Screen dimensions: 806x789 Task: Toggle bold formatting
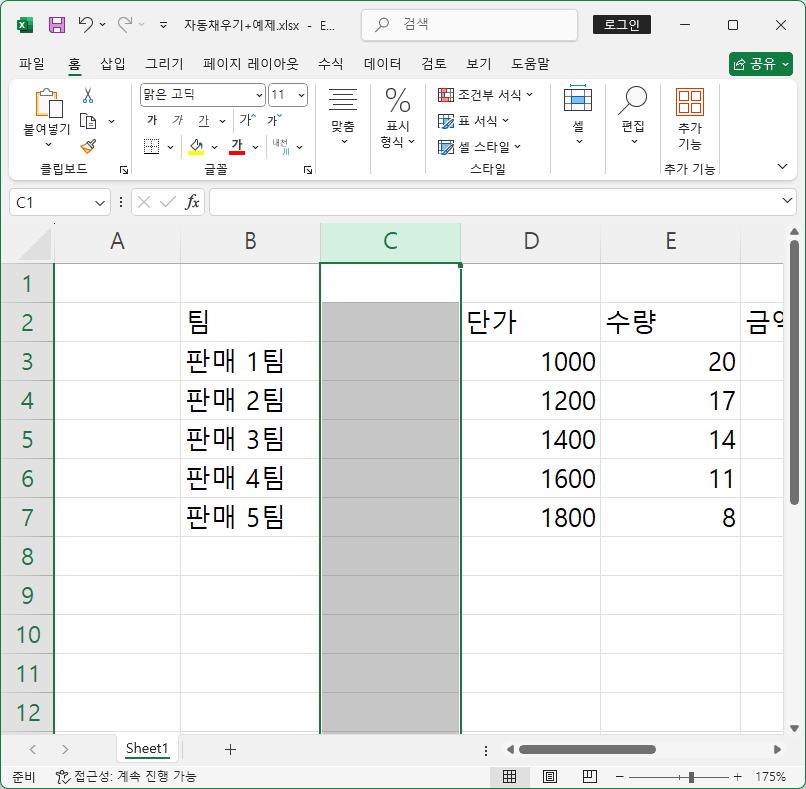[x=152, y=120]
